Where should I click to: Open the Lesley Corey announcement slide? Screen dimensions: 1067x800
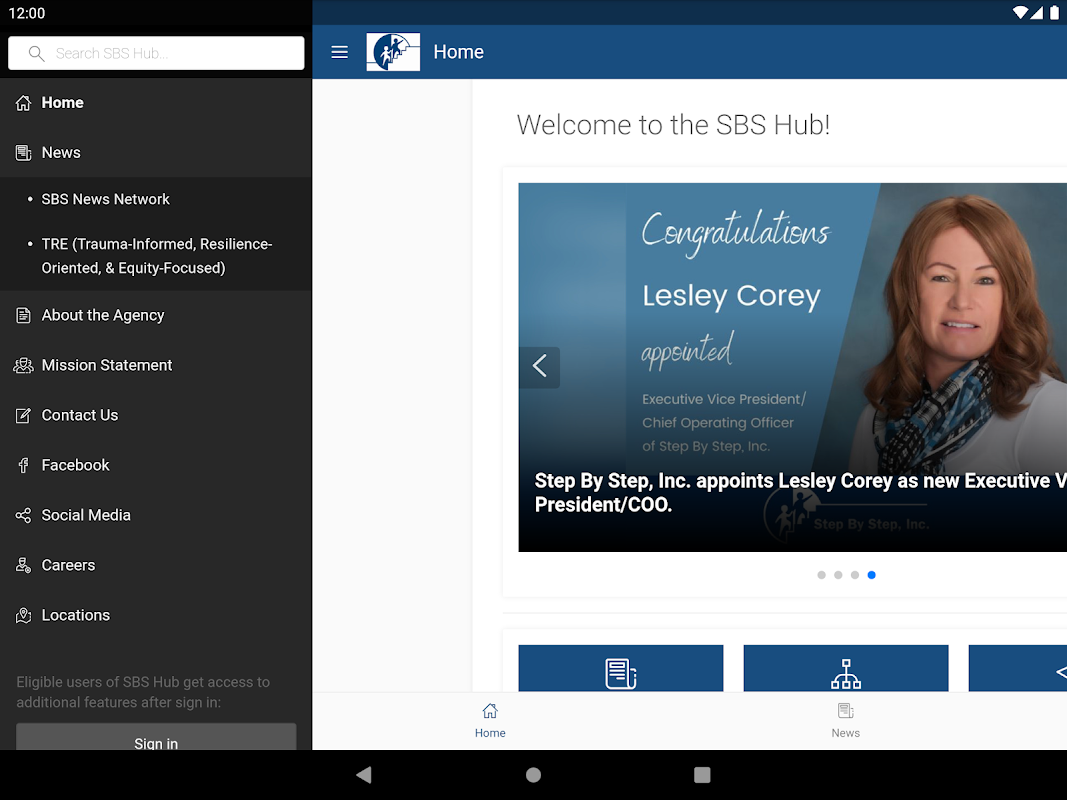click(793, 367)
